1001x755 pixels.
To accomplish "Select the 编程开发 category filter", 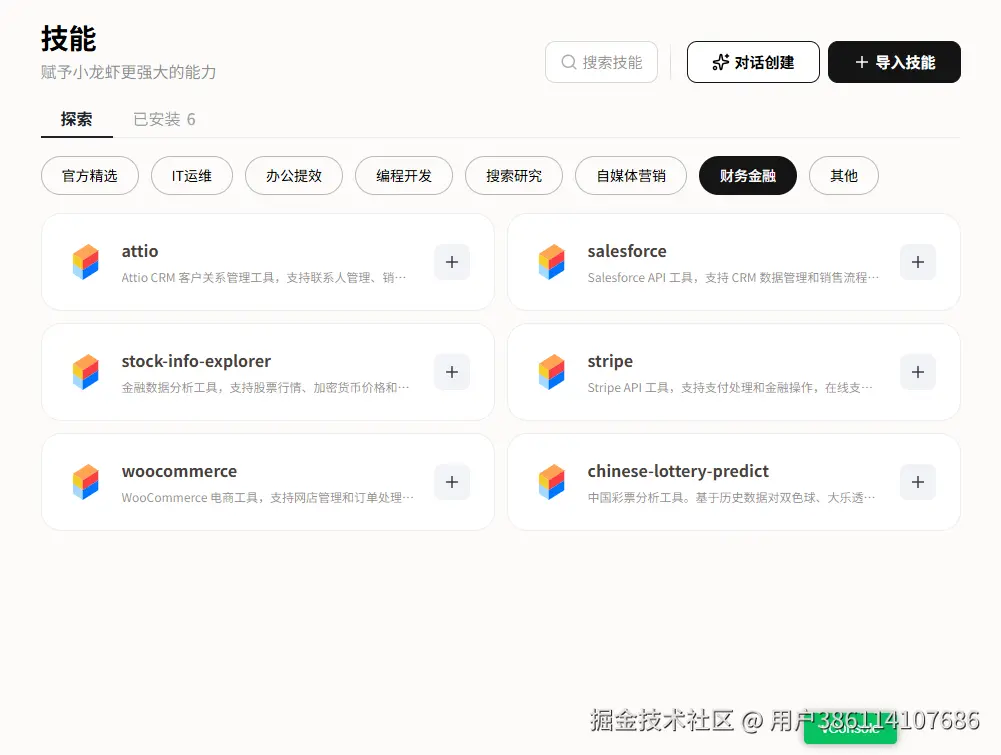I will pyautogui.click(x=404, y=176).
